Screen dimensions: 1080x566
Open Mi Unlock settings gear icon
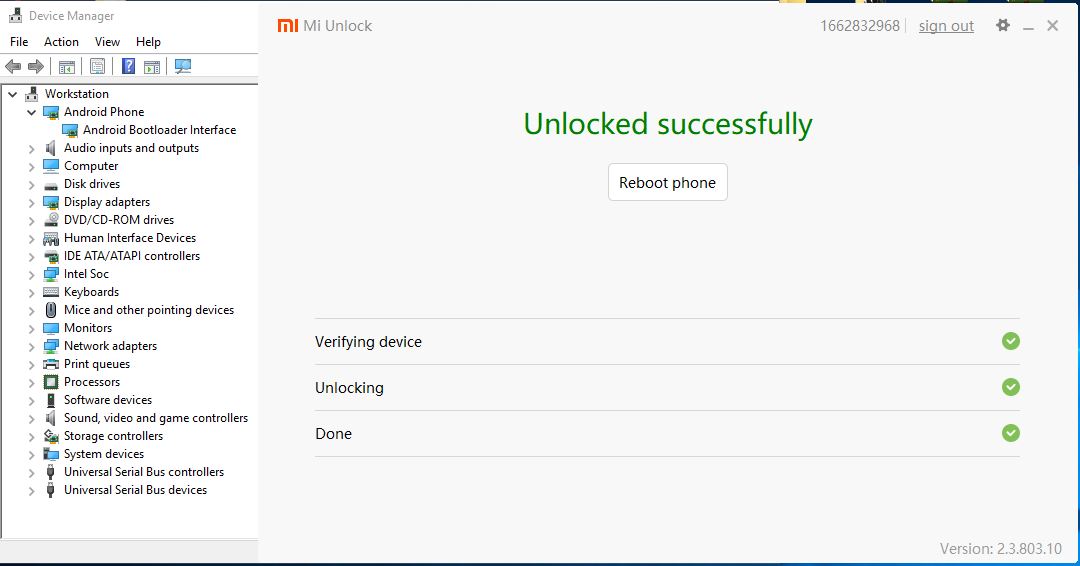1003,26
